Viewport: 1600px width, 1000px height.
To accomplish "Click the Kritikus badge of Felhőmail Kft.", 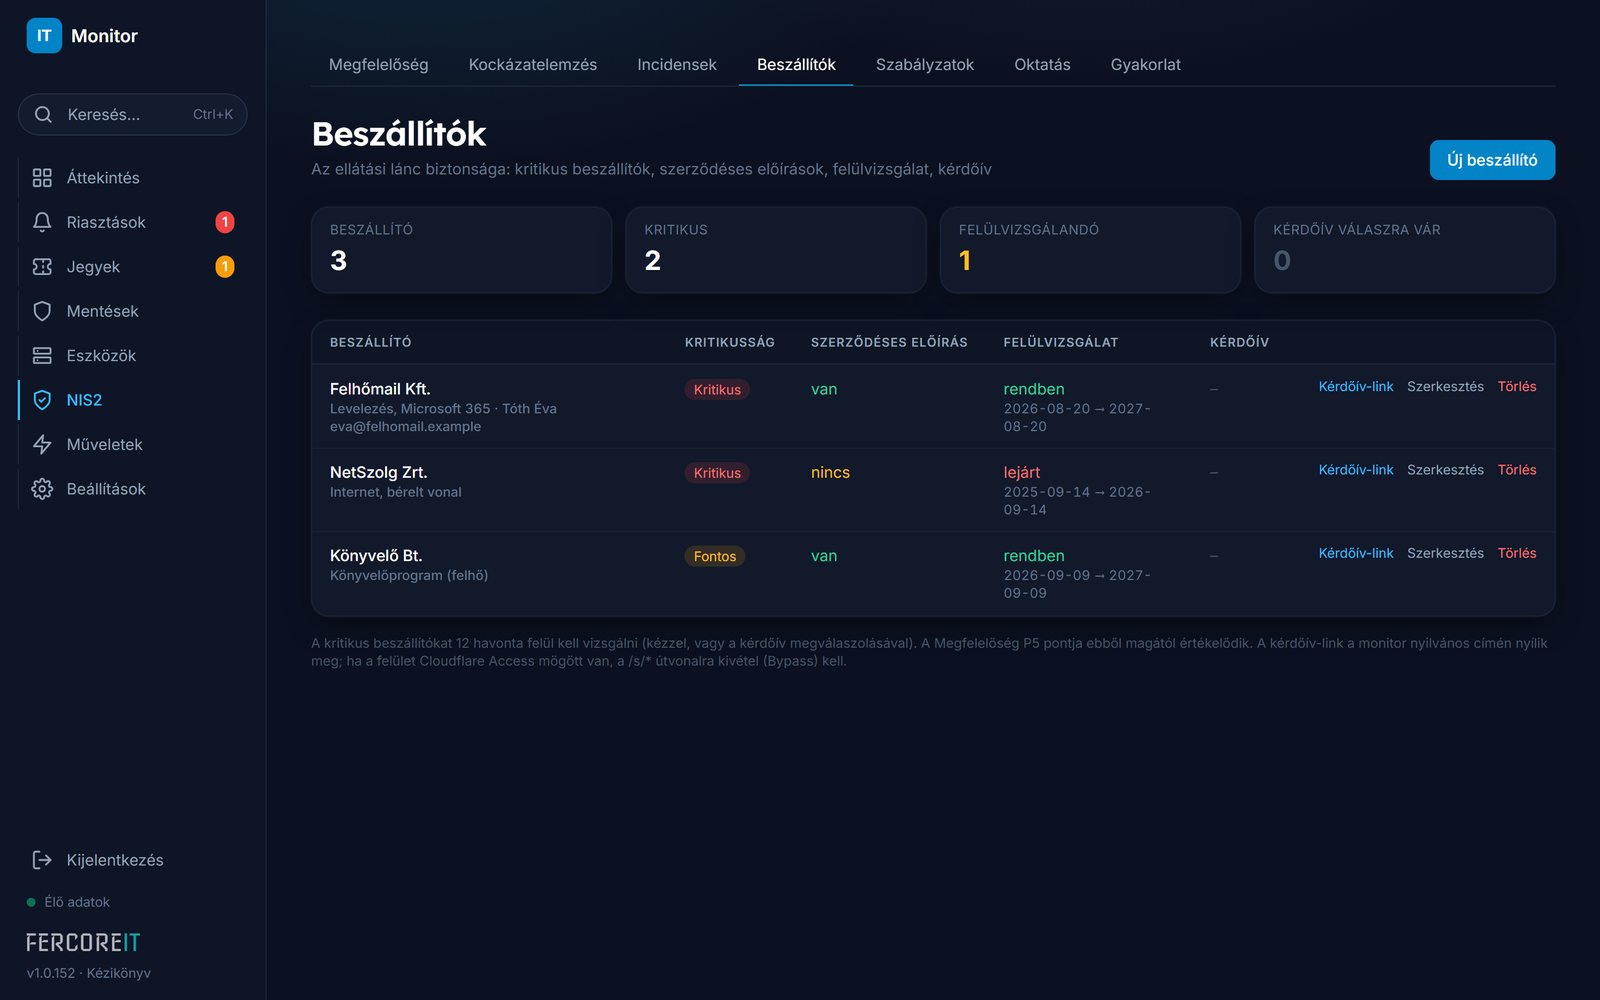I will click(717, 390).
